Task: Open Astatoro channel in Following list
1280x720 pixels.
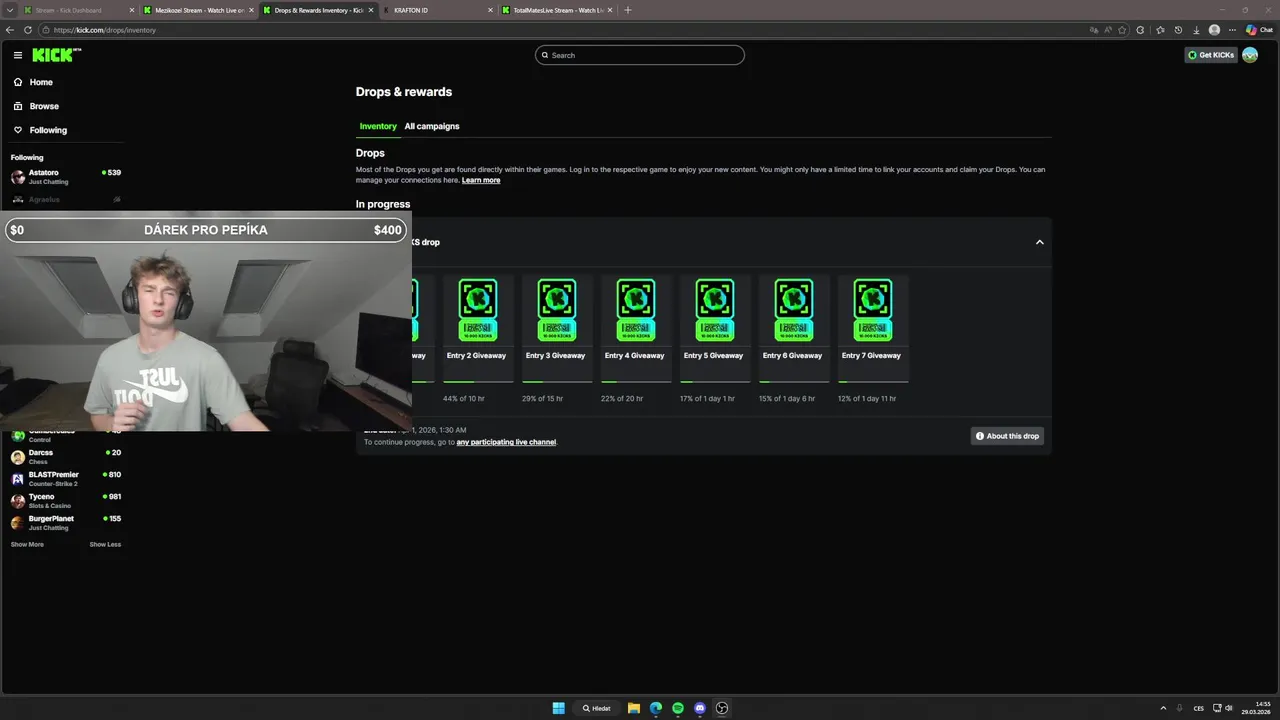Action: [x=66, y=177]
